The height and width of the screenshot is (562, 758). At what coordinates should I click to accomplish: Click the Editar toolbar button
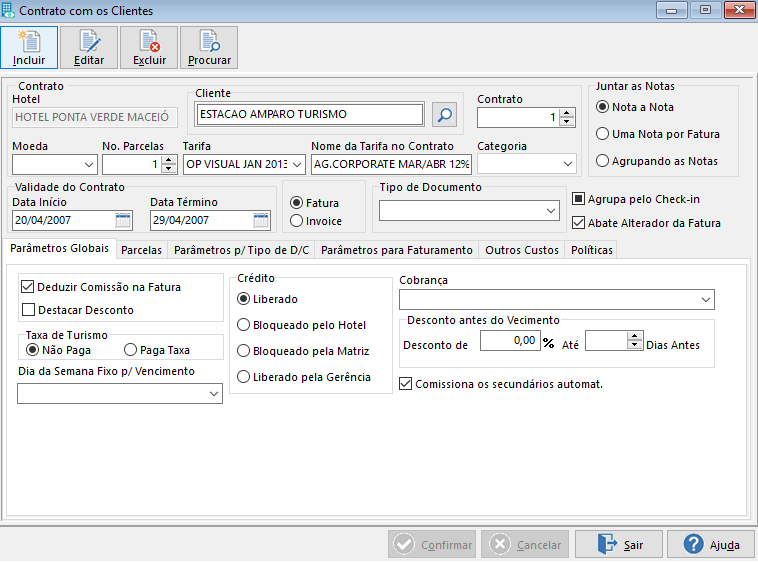pos(89,47)
